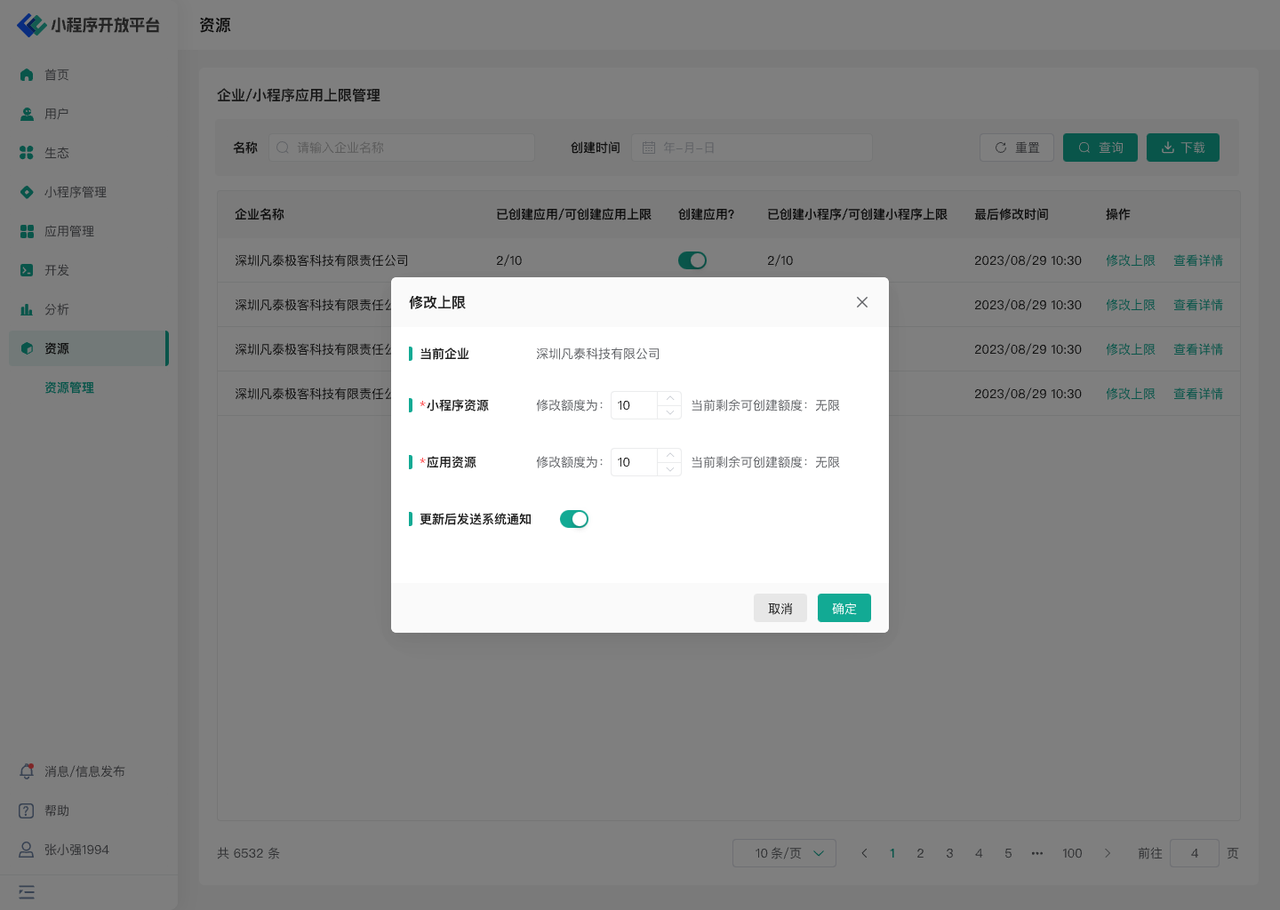Click the 请输入企业名称 search input field
1280x910 pixels.
(402, 148)
